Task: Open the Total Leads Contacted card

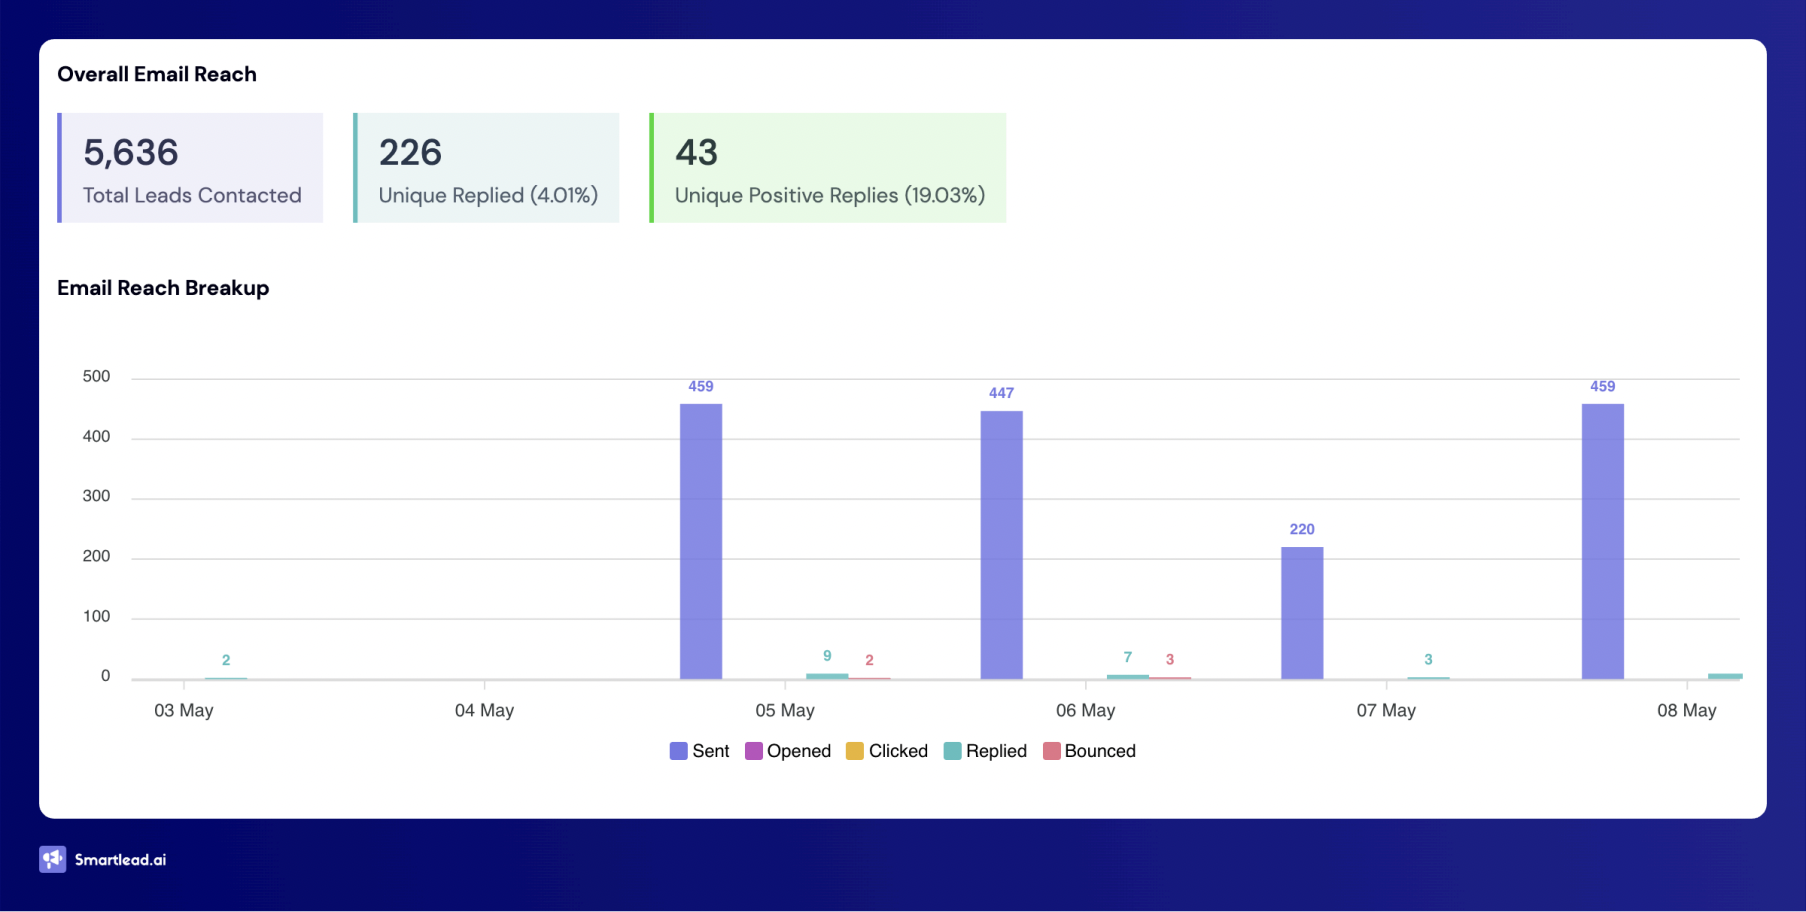Action: pos(191,168)
